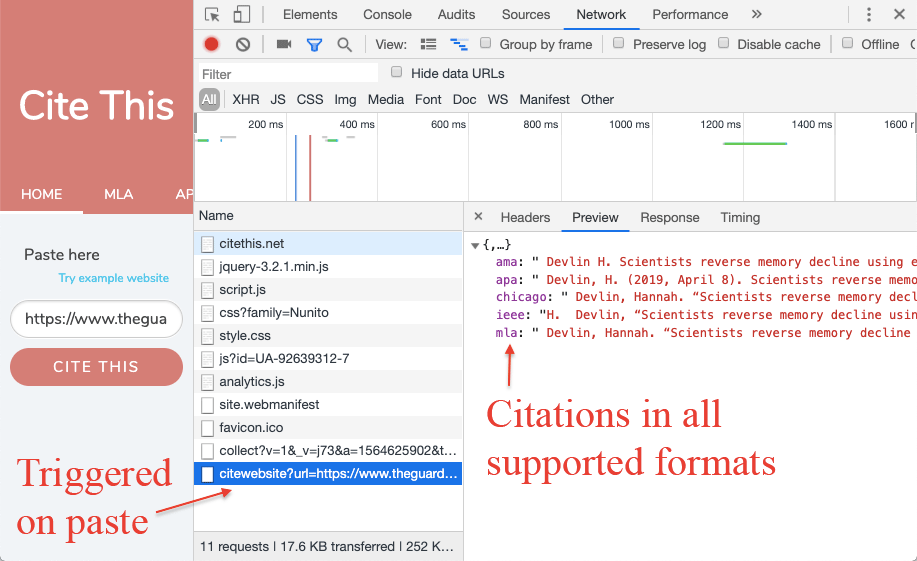The image size is (917, 561).
Task: Show more DevTools tabs chevron
Action: pyautogui.click(x=757, y=14)
